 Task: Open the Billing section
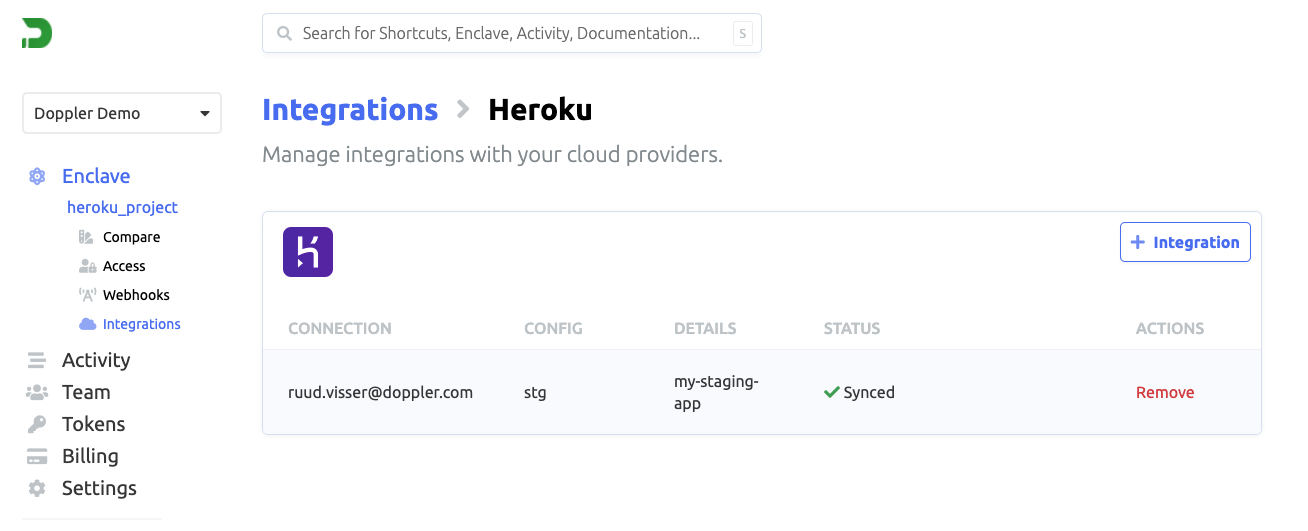pos(90,456)
